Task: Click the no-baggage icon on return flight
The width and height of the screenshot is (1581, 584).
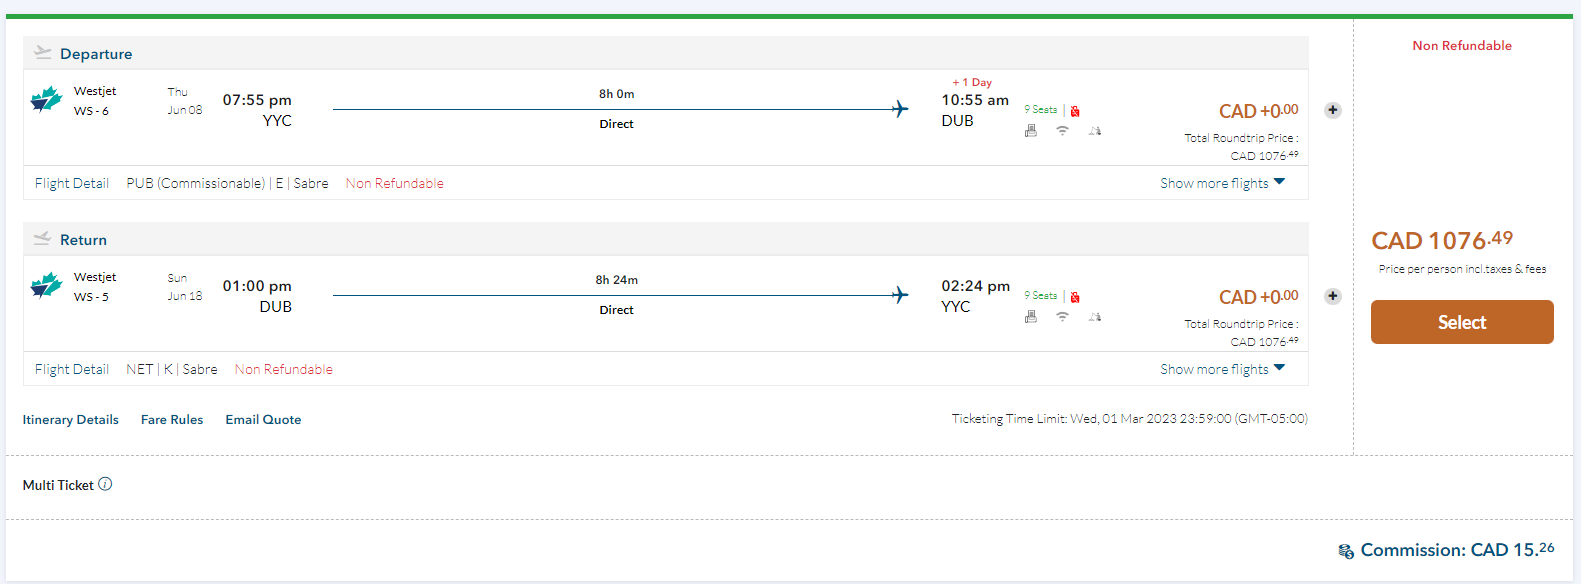Action: click(x=1075, y=297)
